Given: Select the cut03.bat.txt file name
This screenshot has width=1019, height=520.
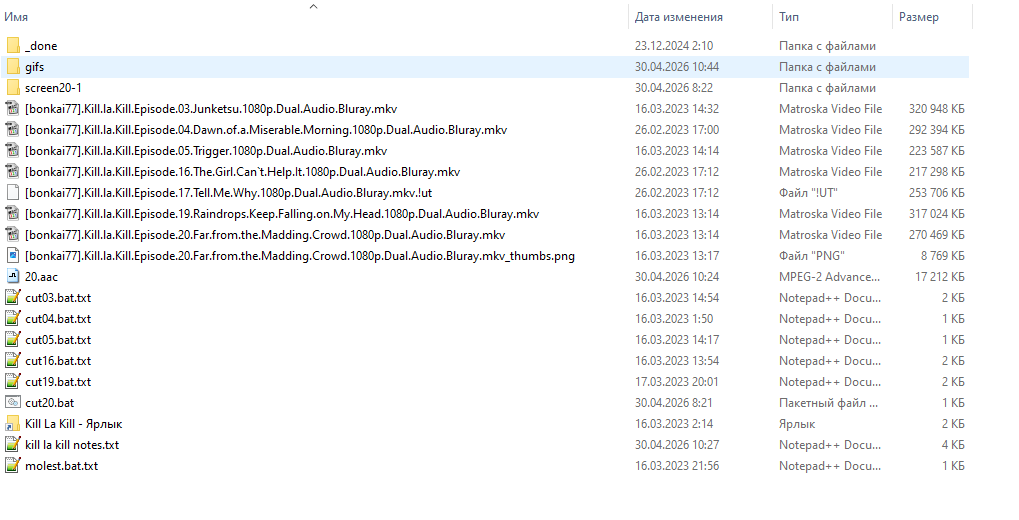Looking at the screenshot, I should [x=58, y=298].
